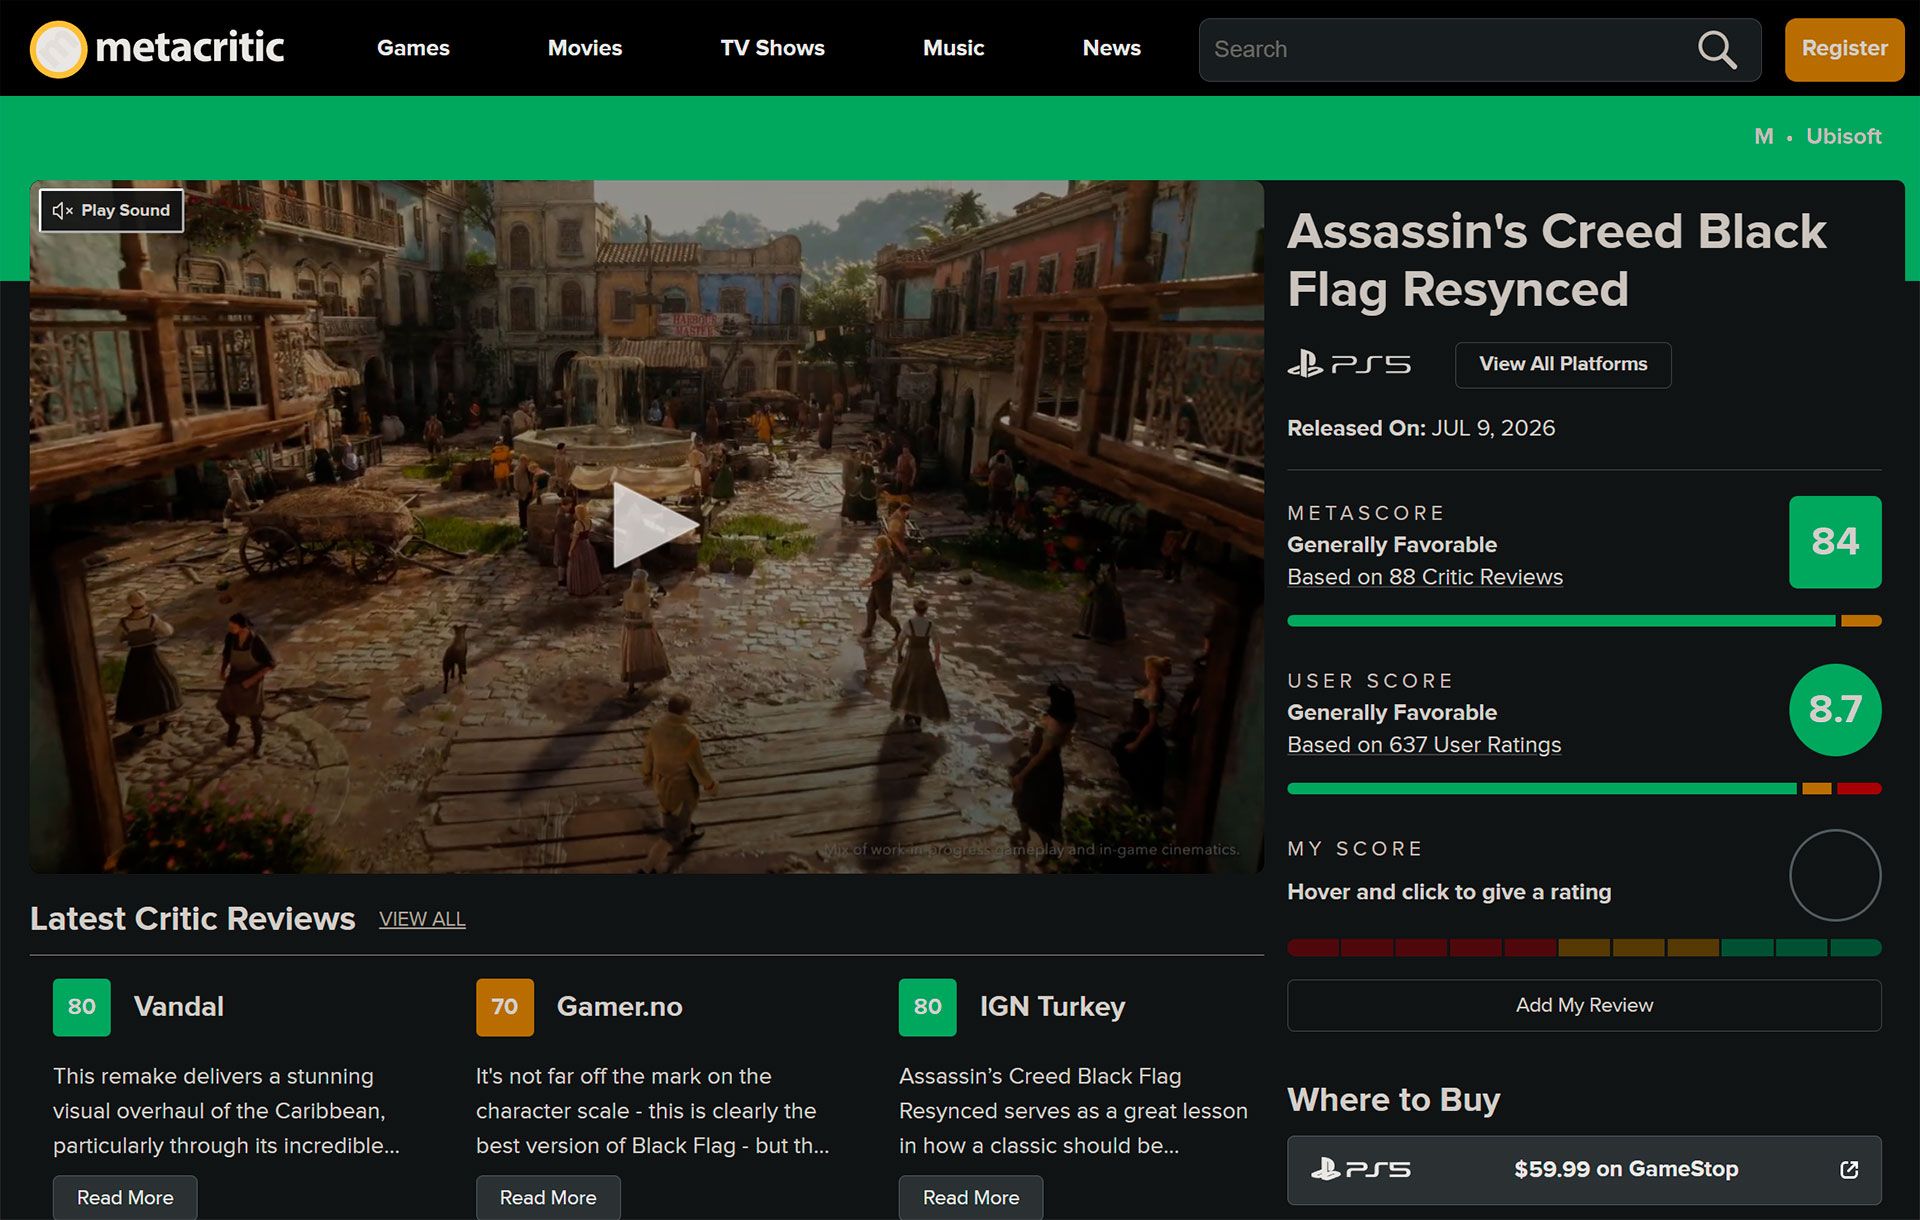Image resolution: width=1920 pixels, height=1220 pixels.
Task: Click the first red My Score rating segment
Action: click(x=1313, y=948)
